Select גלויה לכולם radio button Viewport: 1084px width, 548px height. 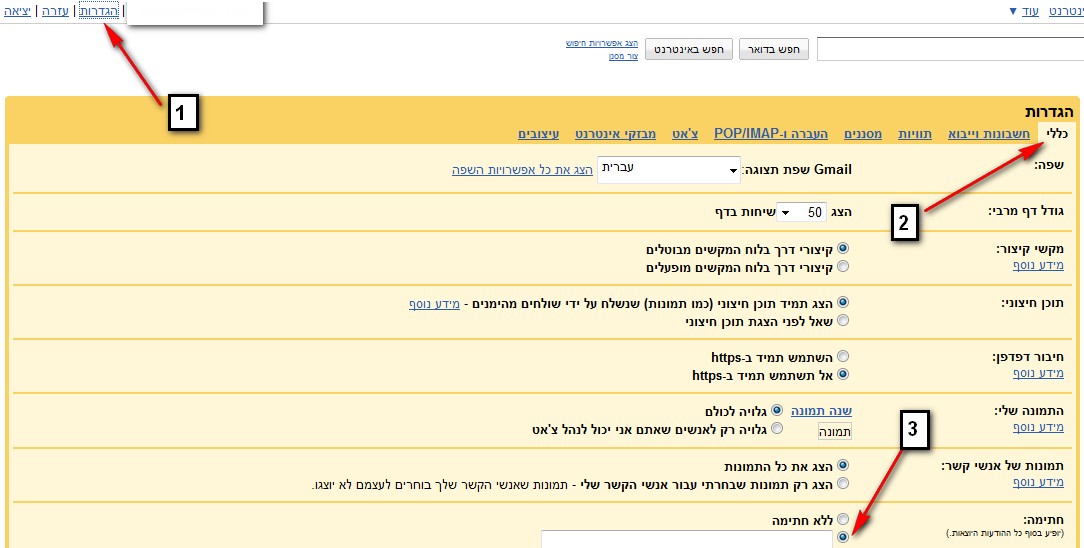pos(777,410)
